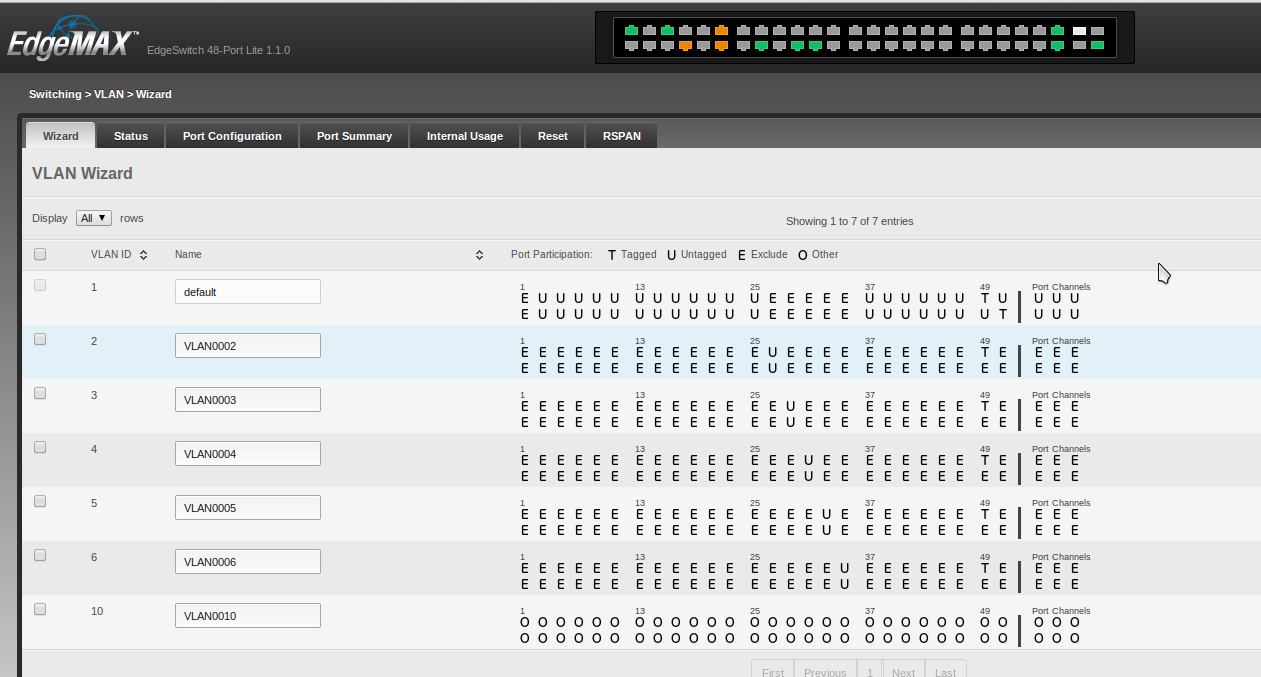
Task: Check the VLAN0002 row checkbox
Action: 40,339
